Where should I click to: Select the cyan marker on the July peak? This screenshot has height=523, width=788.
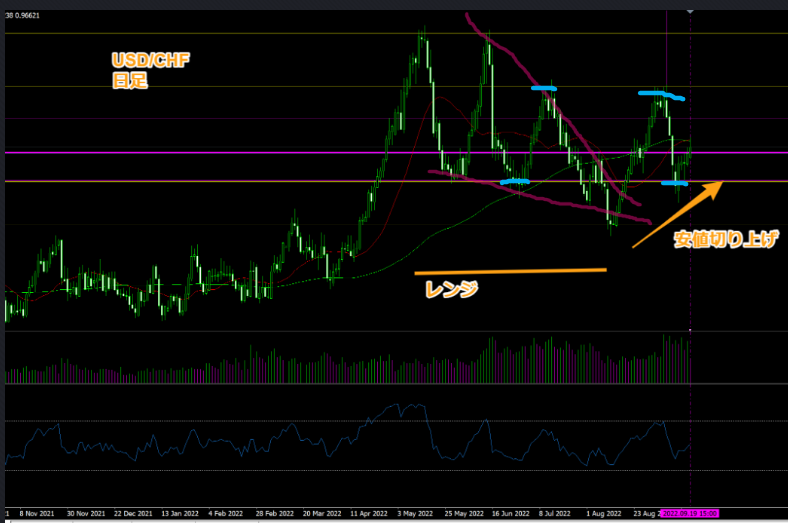tap(544, 88)
